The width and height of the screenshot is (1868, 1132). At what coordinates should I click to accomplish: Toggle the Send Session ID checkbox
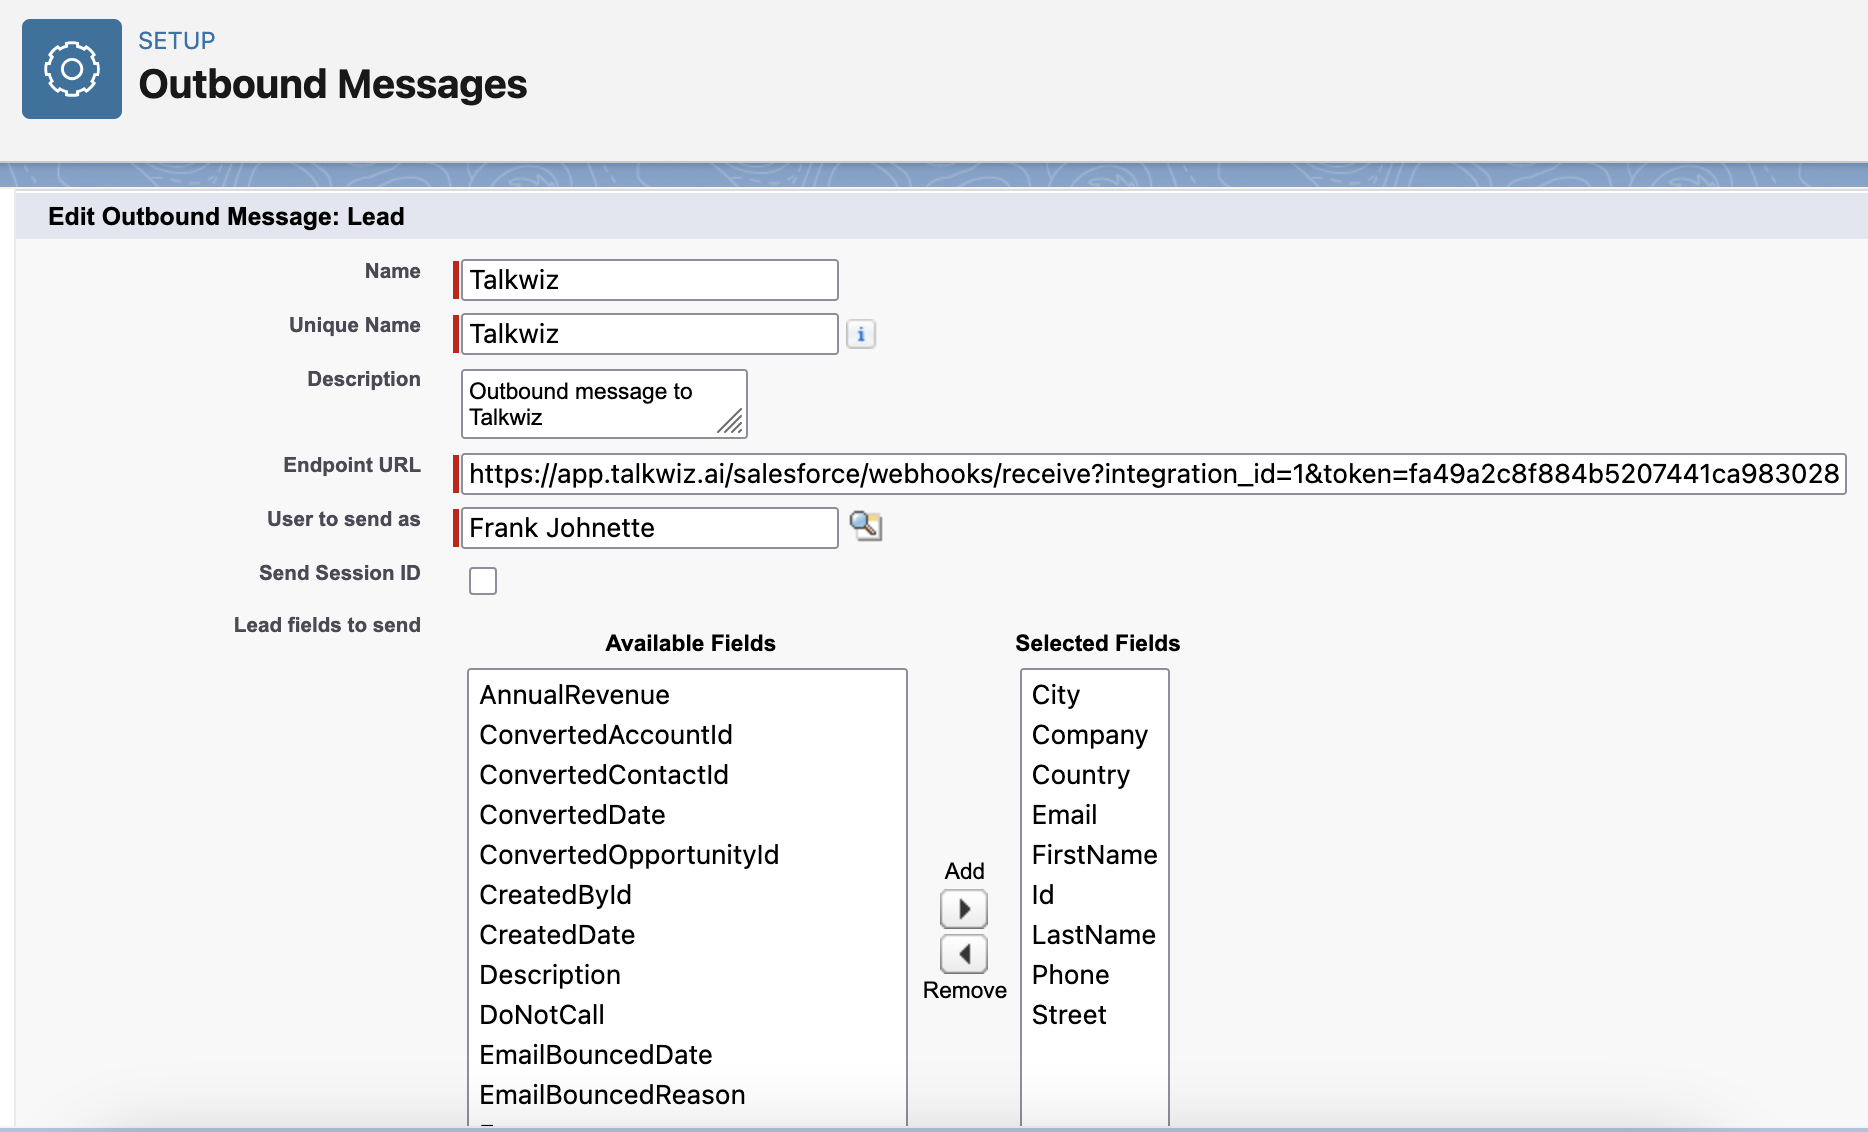pos(483,581)
